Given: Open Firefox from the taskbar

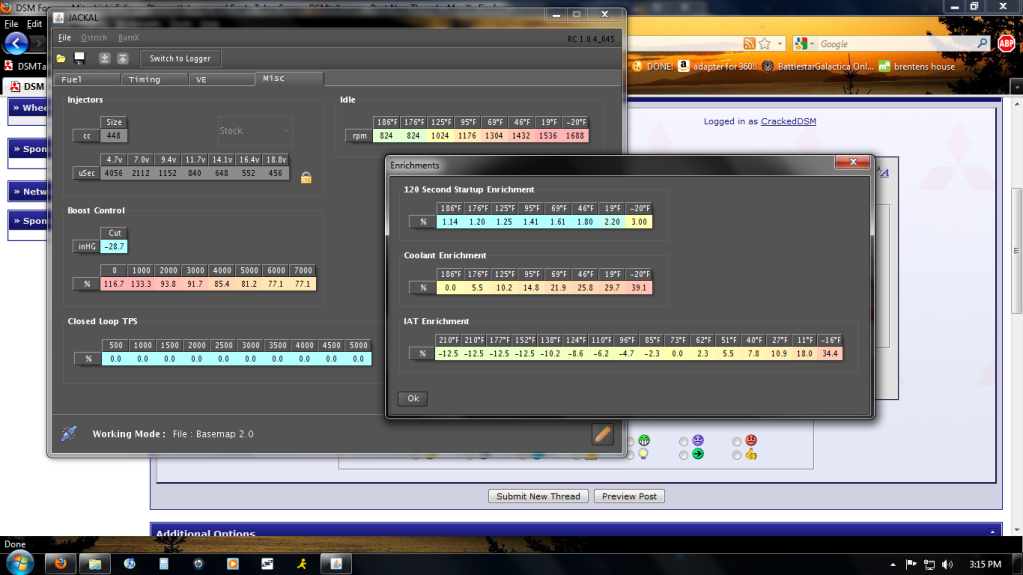Looking at the screenshot, I should (x=61, y=563).
